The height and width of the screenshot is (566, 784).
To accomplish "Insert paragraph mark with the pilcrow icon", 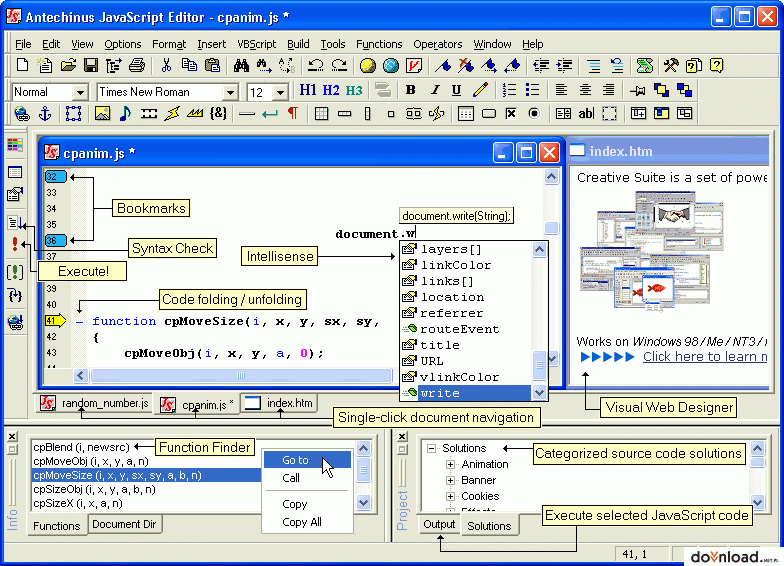I will click(293, 114).
